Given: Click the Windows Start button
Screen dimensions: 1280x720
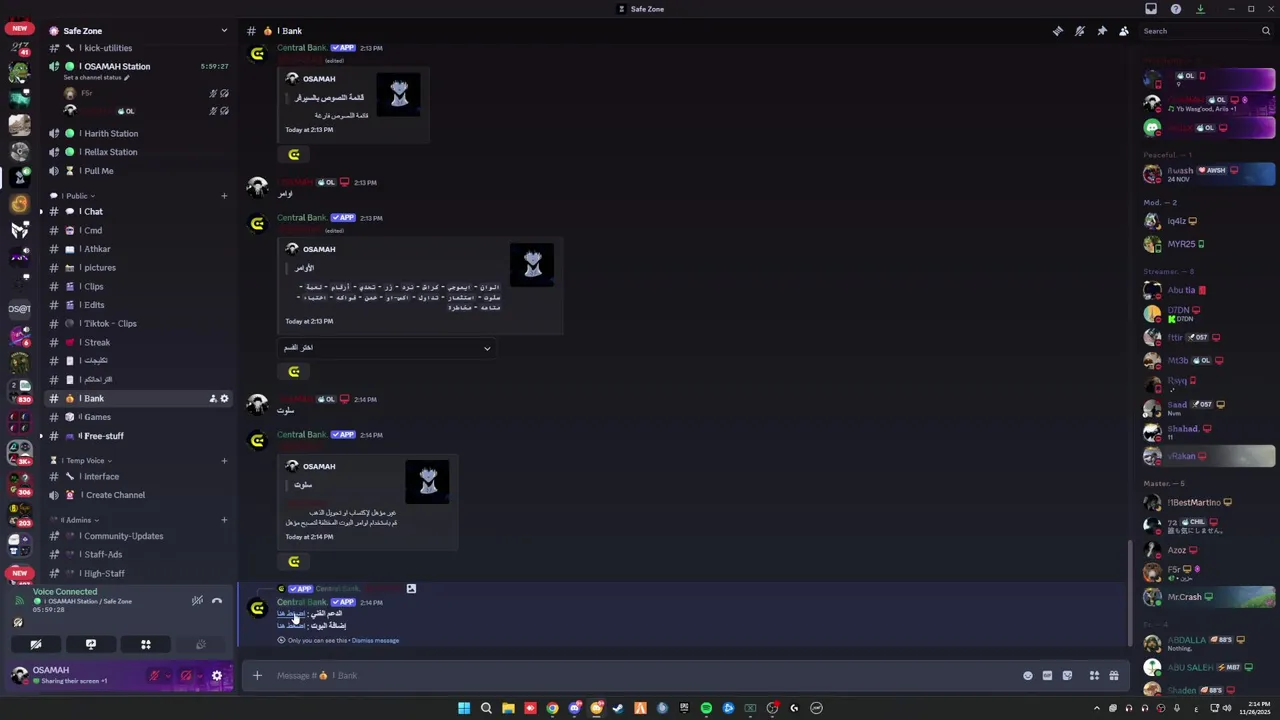Looking at the screenshot, I should click(464, 708).
